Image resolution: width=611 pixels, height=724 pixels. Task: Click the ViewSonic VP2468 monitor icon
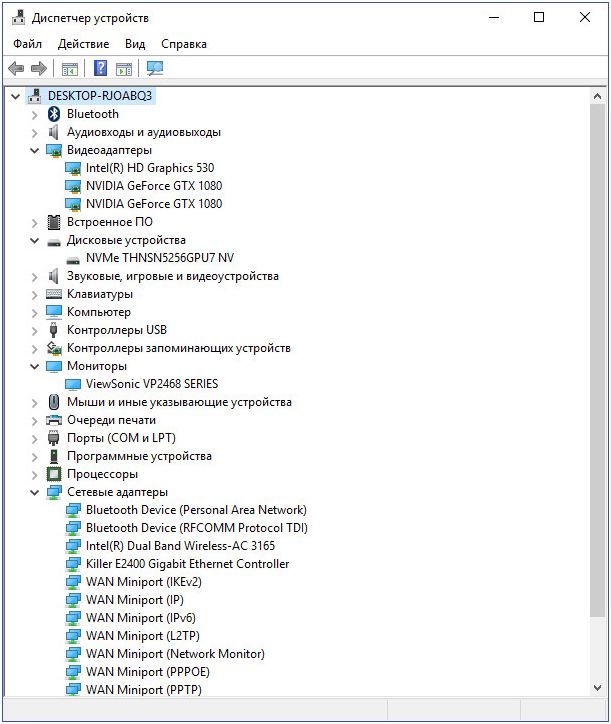tap(73, 384)
